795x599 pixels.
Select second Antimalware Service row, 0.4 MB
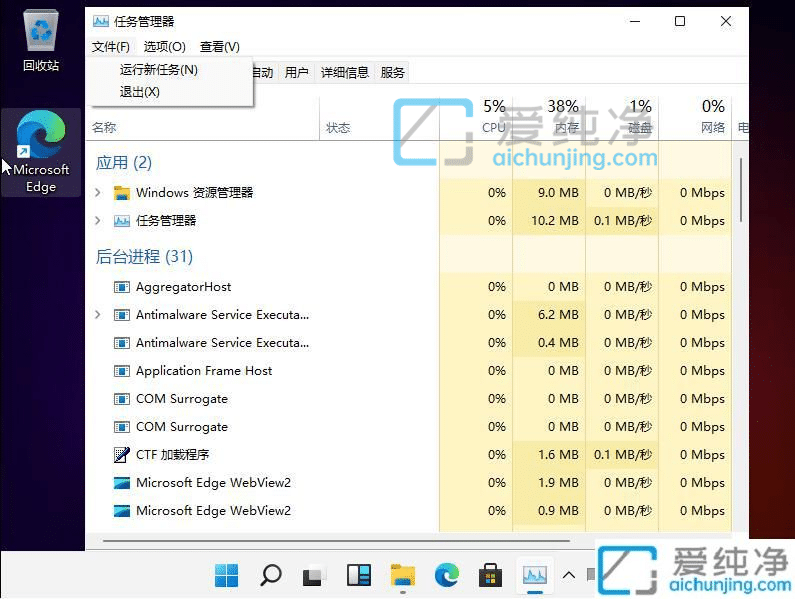click(x=411, y=343)
